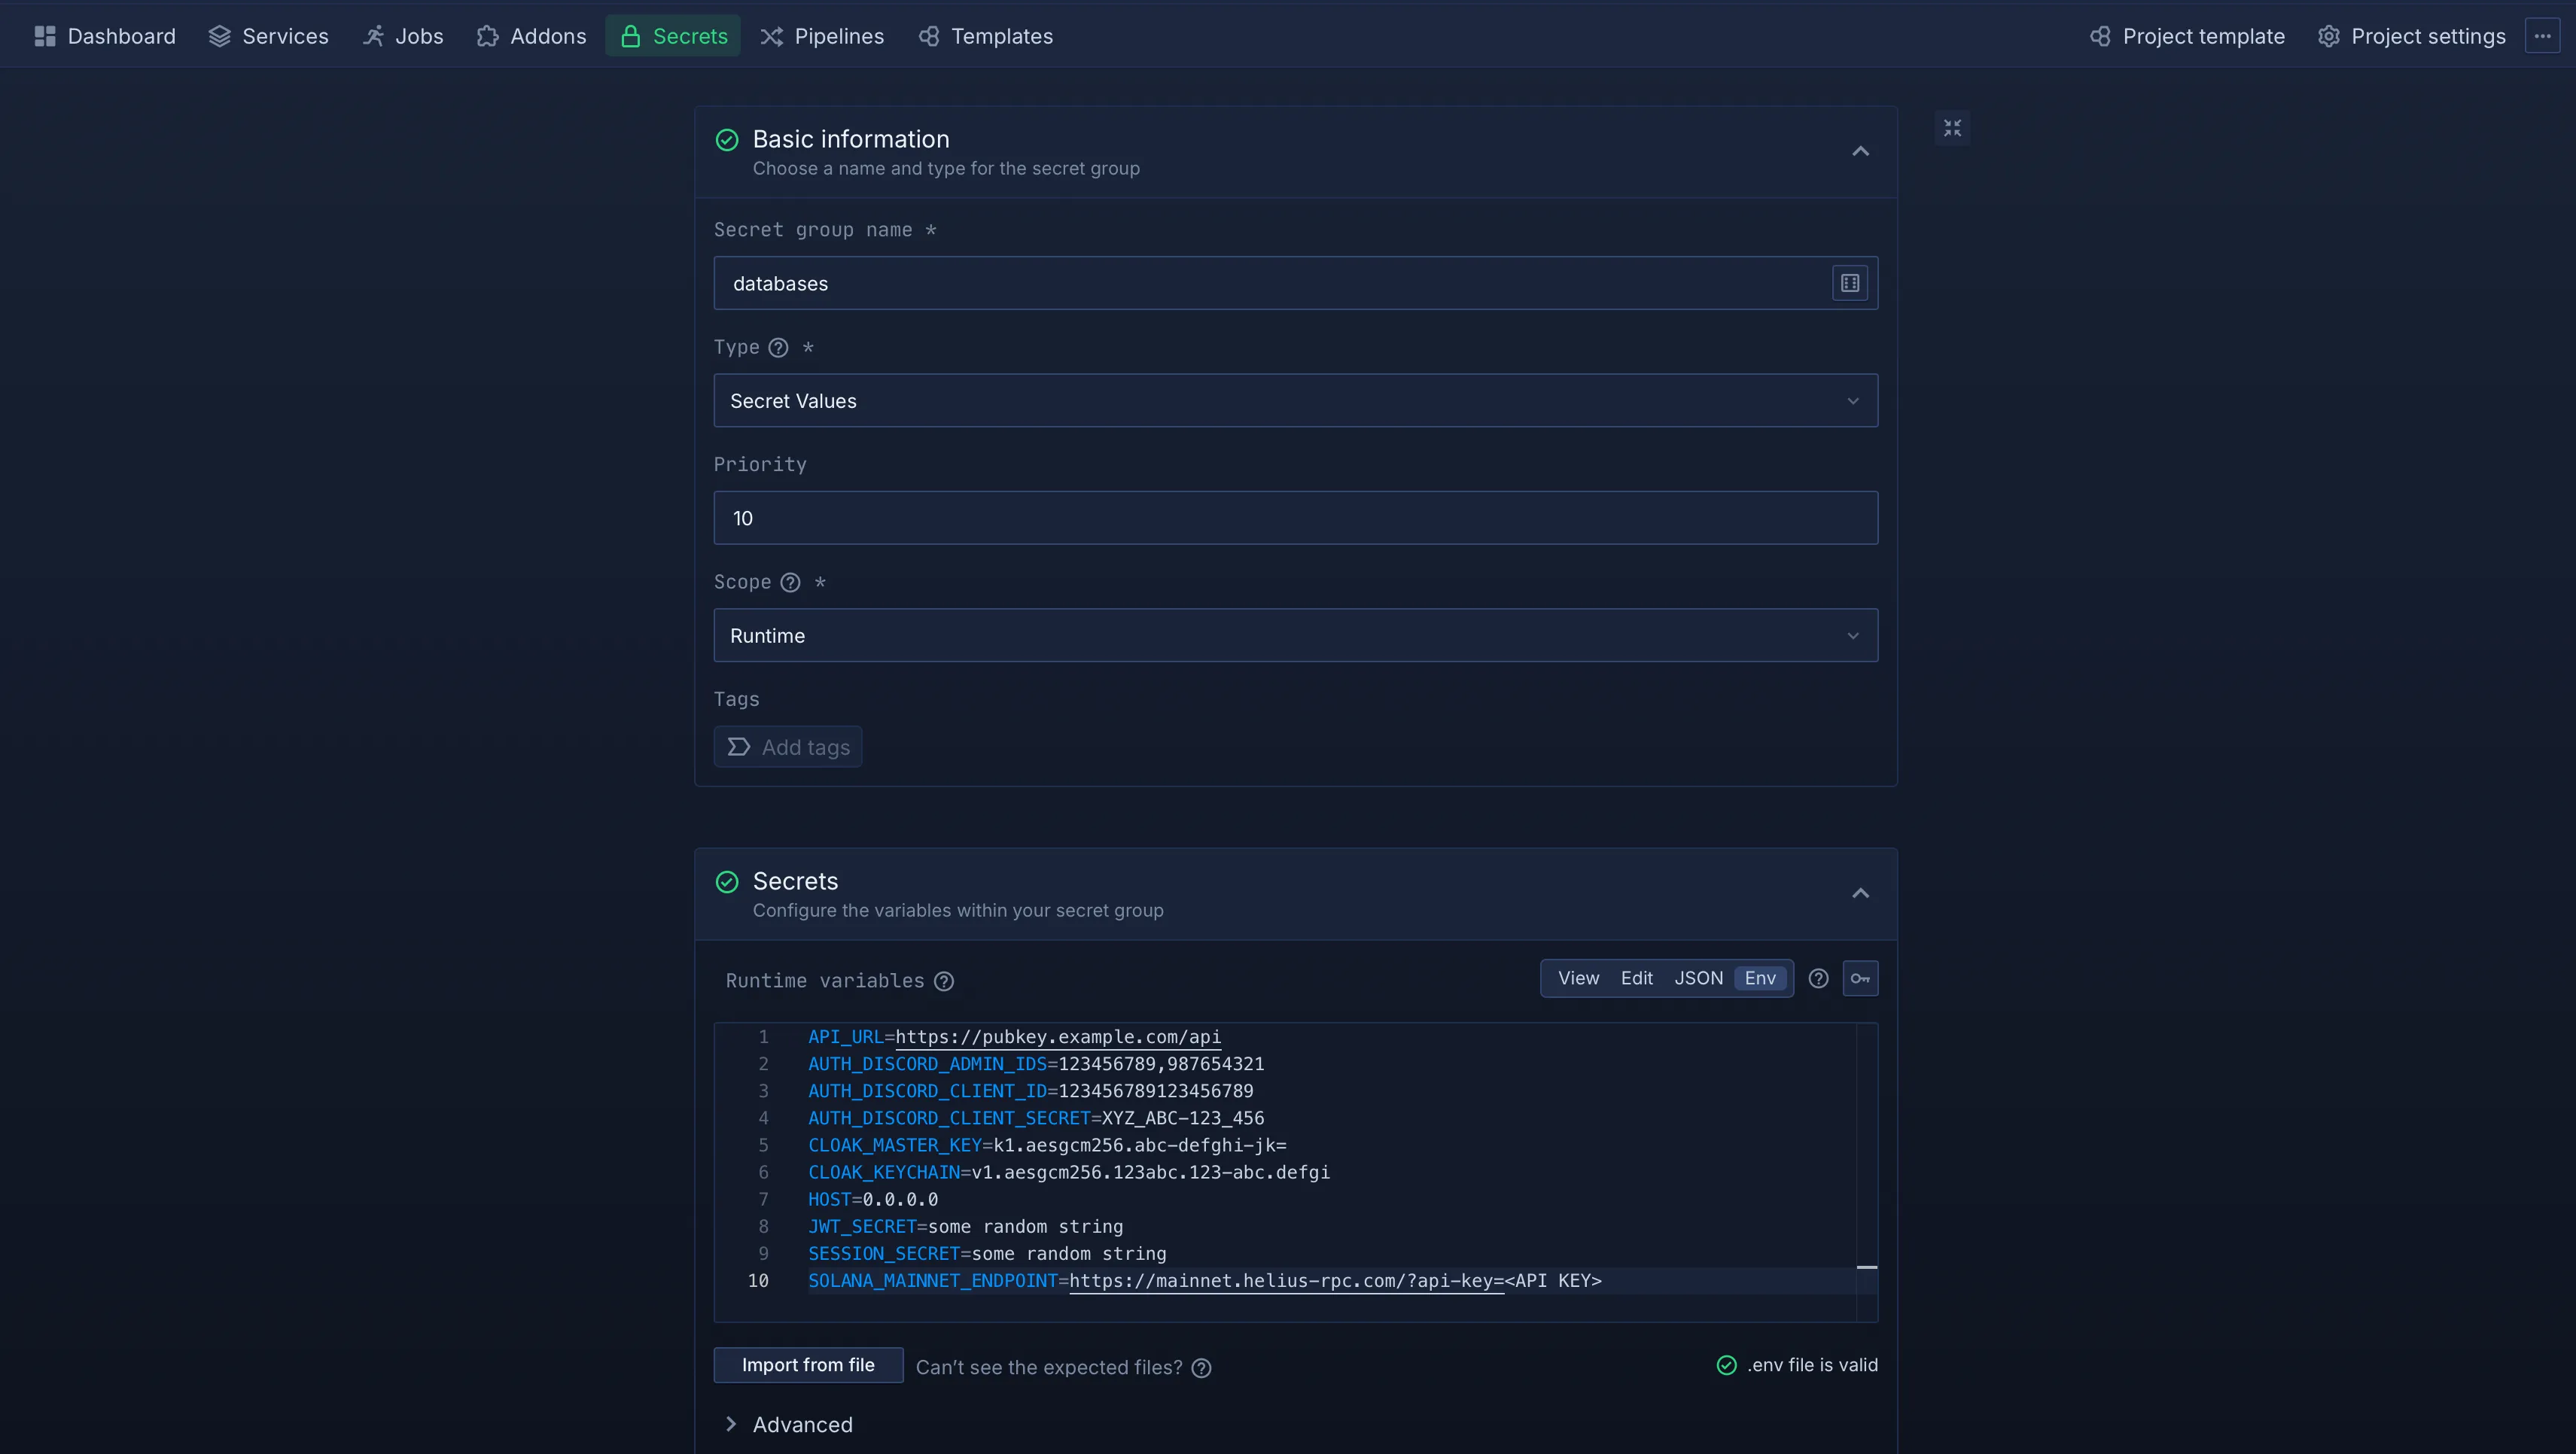Click the Add tags button
2576x1454 pixels.
point(788,747)
